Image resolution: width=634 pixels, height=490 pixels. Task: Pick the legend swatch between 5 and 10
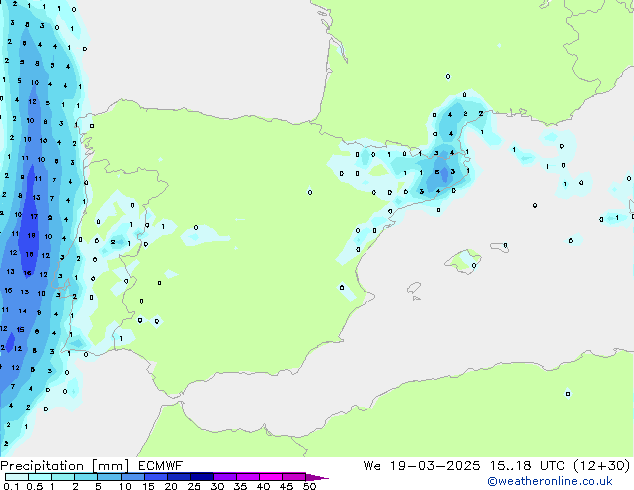[109, 477]
